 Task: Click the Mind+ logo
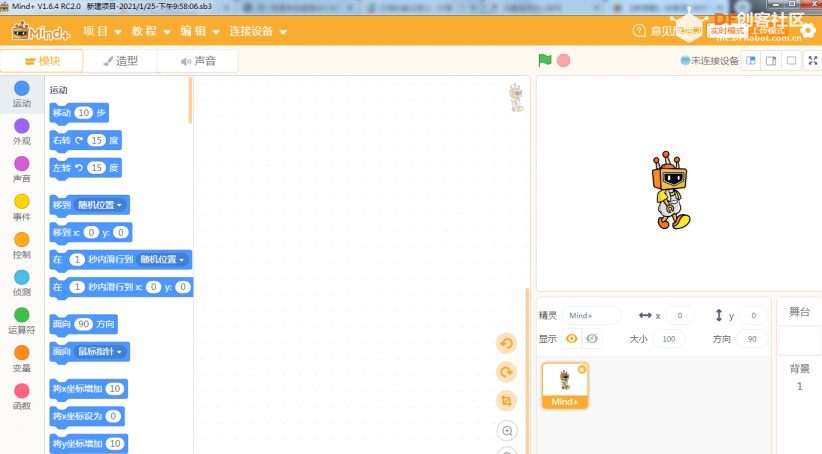point(41,31)
